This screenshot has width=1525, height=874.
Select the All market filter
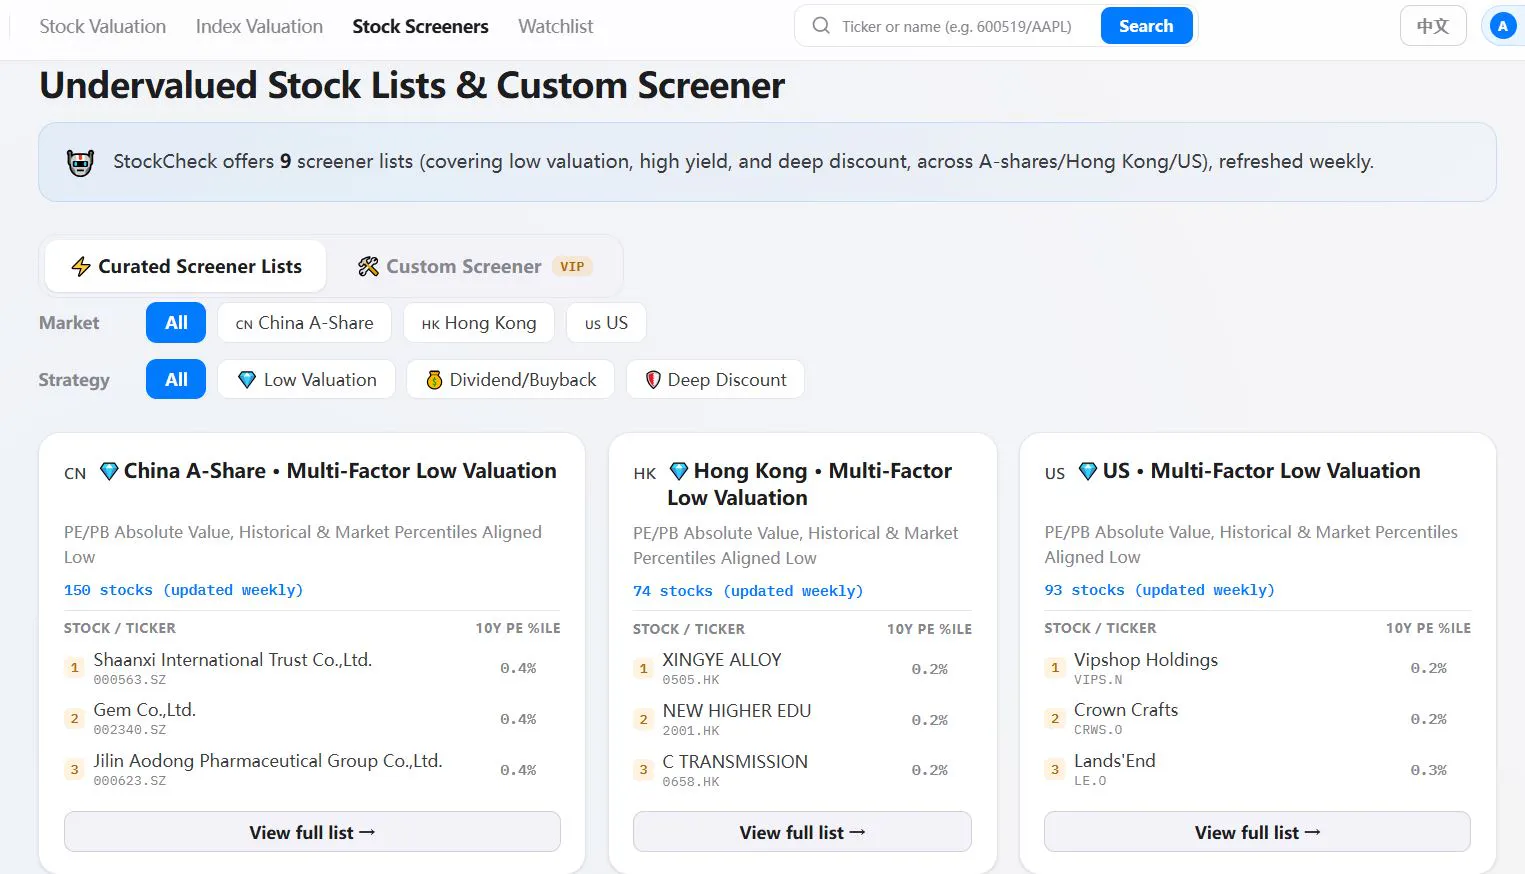[x=176, y=323]
